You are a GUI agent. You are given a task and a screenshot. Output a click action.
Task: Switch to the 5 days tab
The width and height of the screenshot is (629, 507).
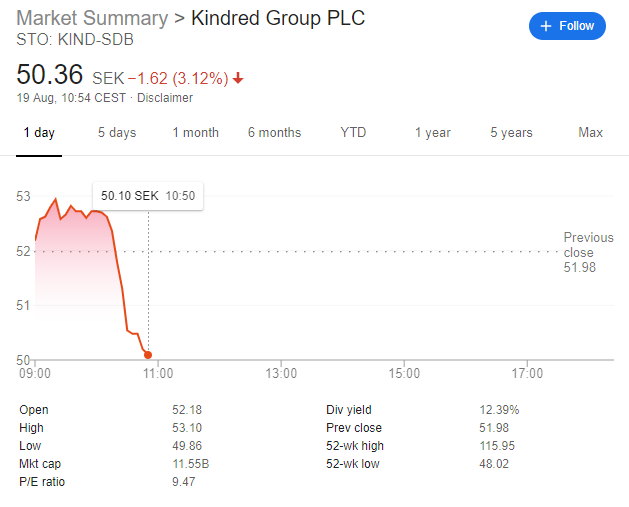[117, 133]
